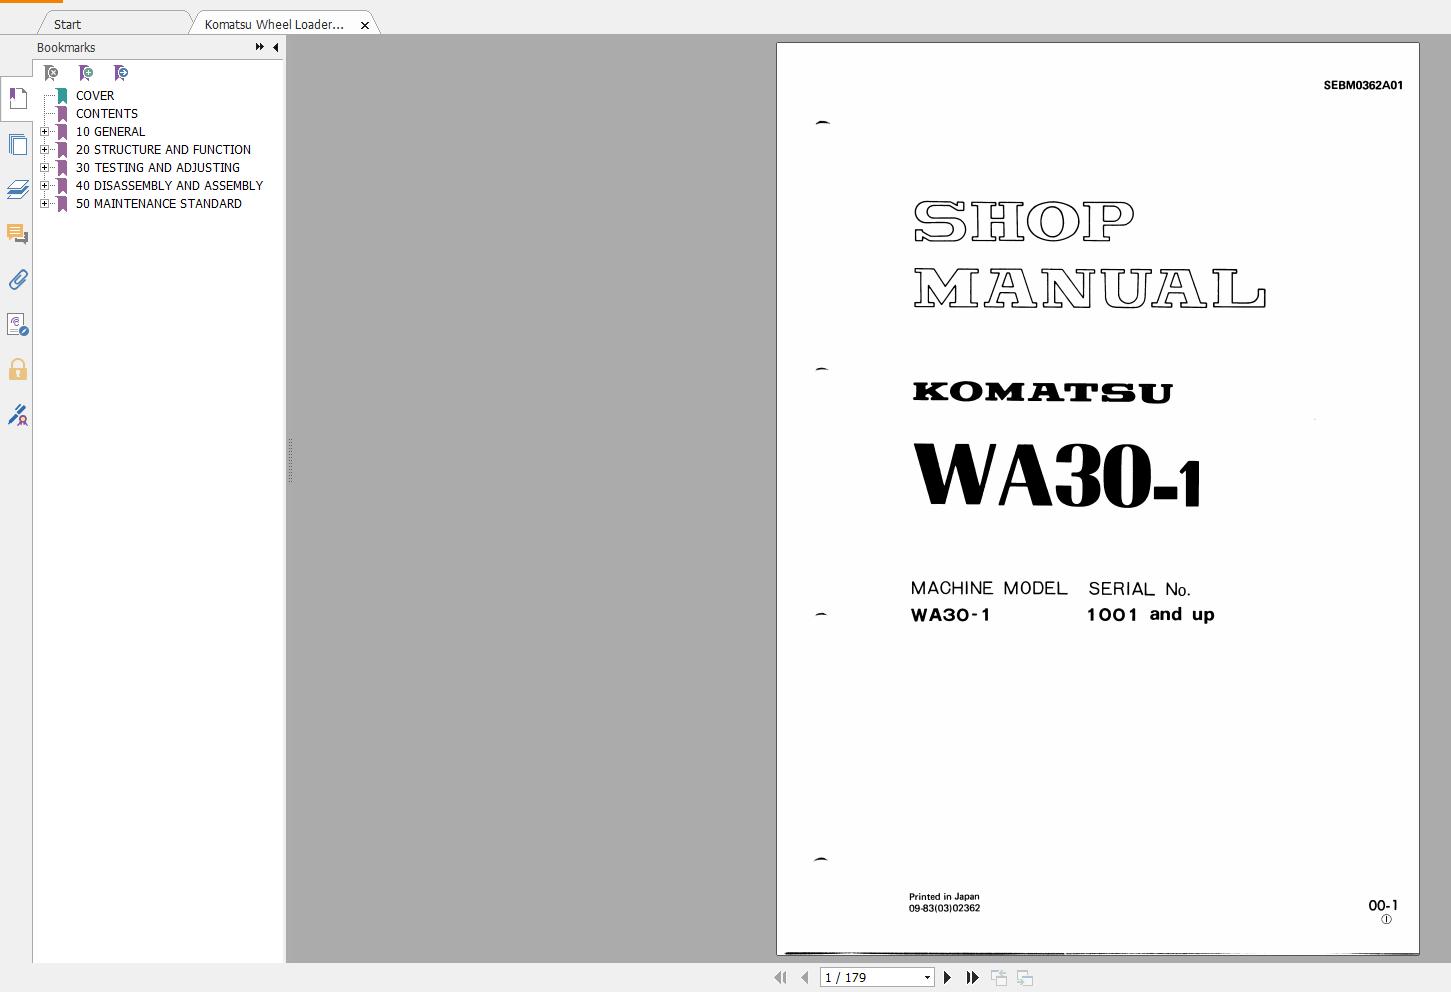The image size is (1451, 992).
Task: Expand the 10 GENERAL bookmark
Action: coord(44,131)
